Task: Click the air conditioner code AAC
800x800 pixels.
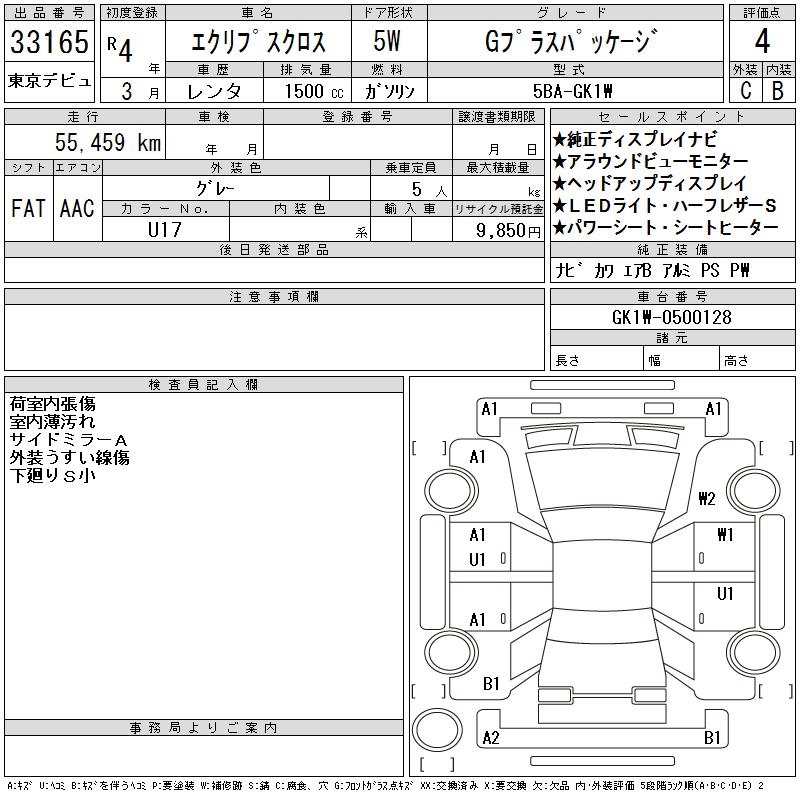Action: 77,209
